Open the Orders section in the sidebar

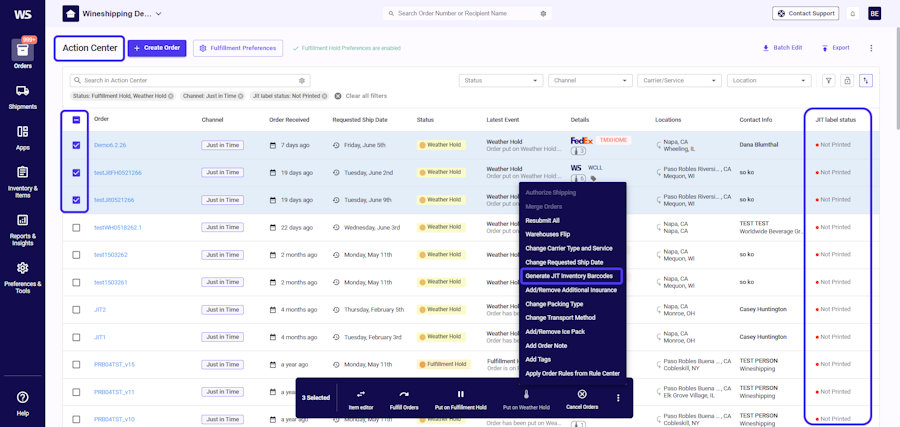point(22,53)
